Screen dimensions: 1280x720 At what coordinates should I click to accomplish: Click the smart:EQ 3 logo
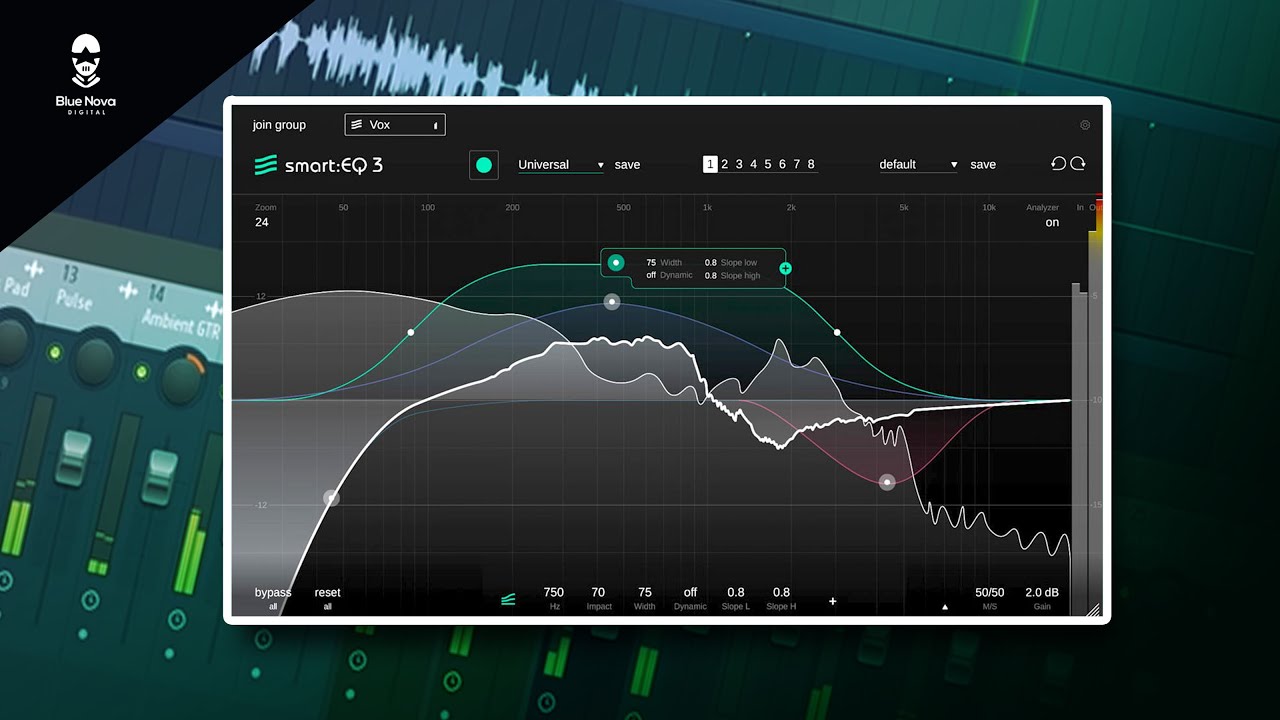pyautogui.click(x=319, y=165)
